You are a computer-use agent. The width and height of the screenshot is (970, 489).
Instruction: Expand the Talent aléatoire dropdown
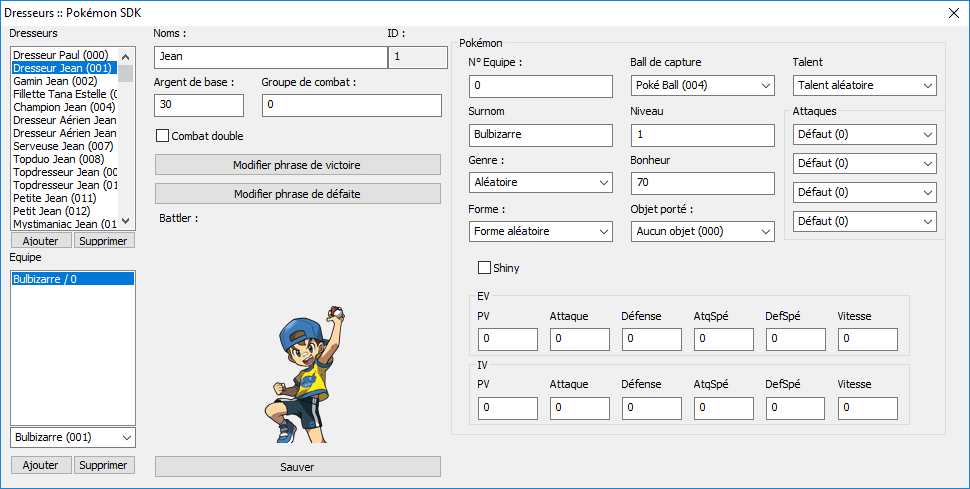point(865,85)
